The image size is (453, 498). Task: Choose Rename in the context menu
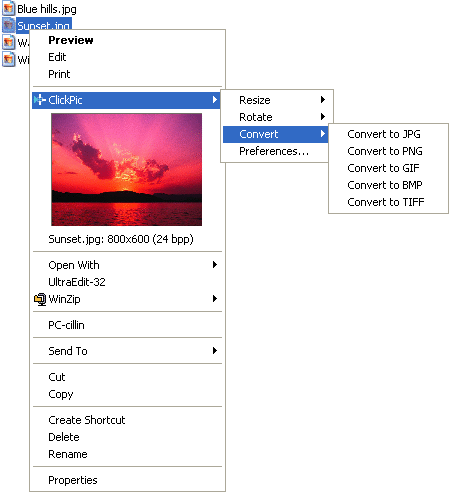127,454
